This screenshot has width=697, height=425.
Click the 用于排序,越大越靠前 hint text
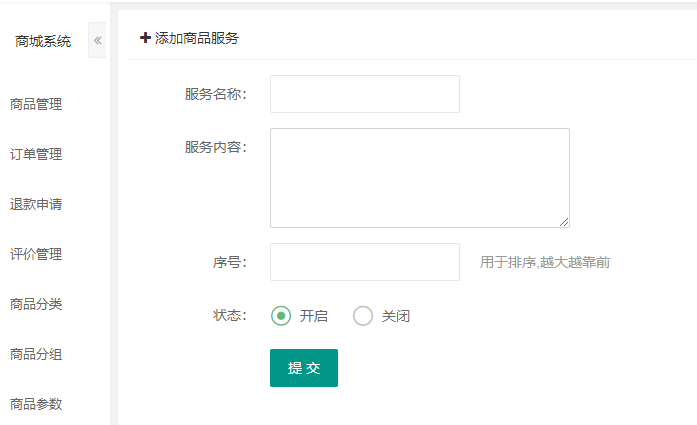point(545,263)
